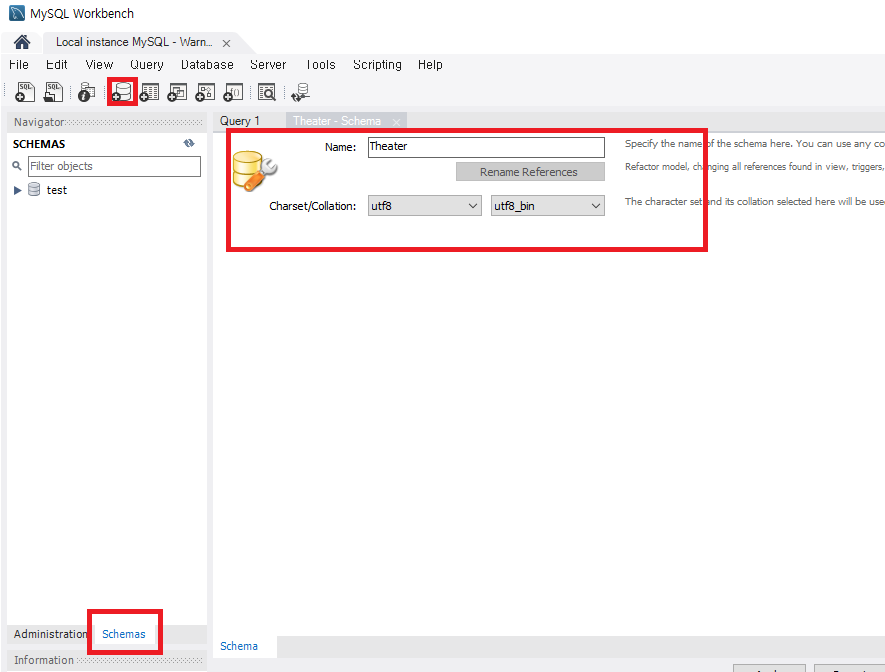
Task: Click the SCHEMAS panel heading
Action: (x=39, y=144)
